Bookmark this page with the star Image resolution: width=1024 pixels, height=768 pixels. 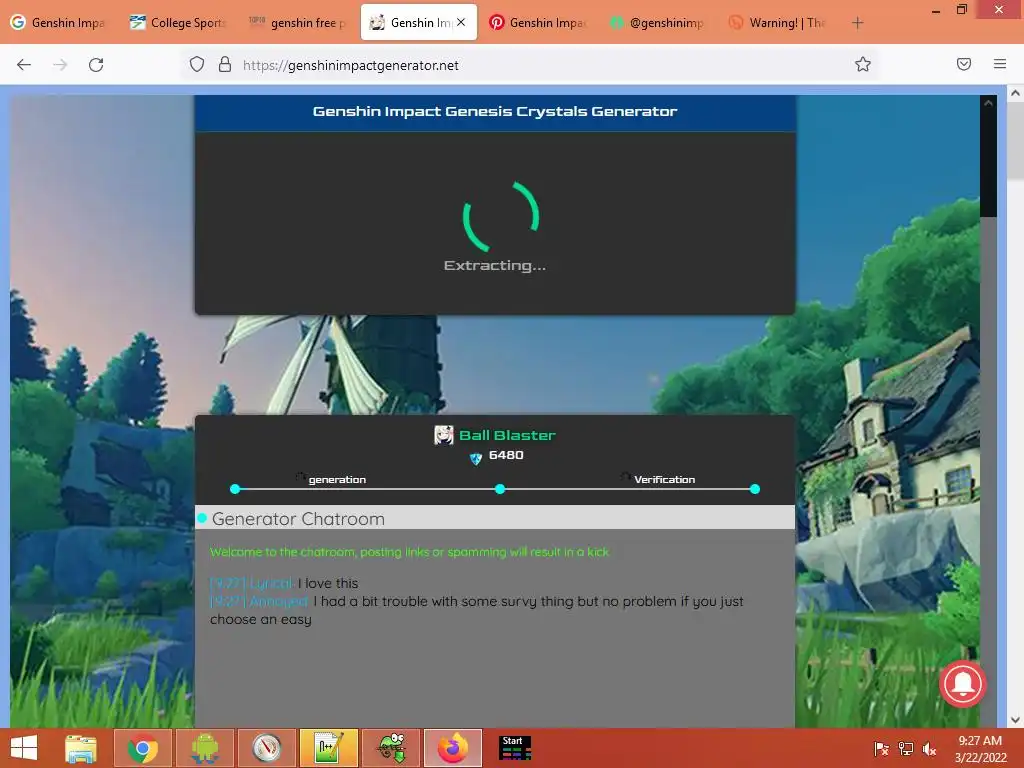pos(863,64)
